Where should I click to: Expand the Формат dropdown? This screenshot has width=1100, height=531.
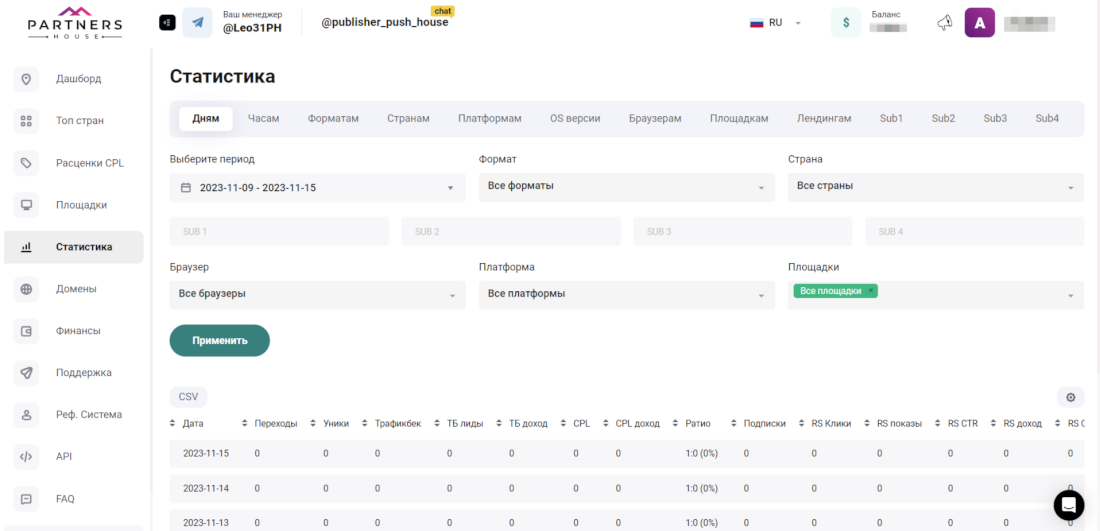coord(626,187)
